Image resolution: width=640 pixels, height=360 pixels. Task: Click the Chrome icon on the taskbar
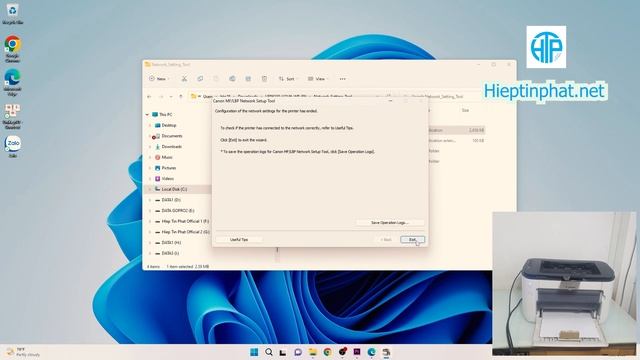point(327,352)
